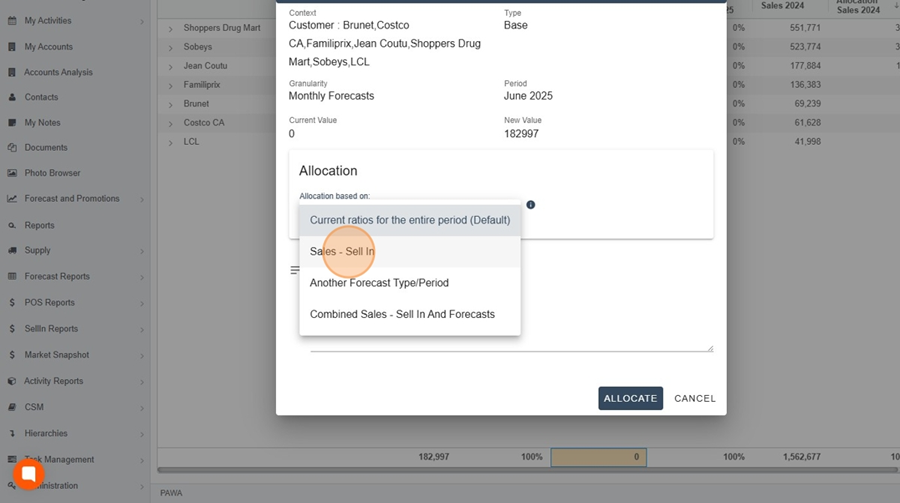Image resolution: width=900 pixels, height=503 pixels.
Task: Click the Reports magnifier icon
Action: [12, 226]
